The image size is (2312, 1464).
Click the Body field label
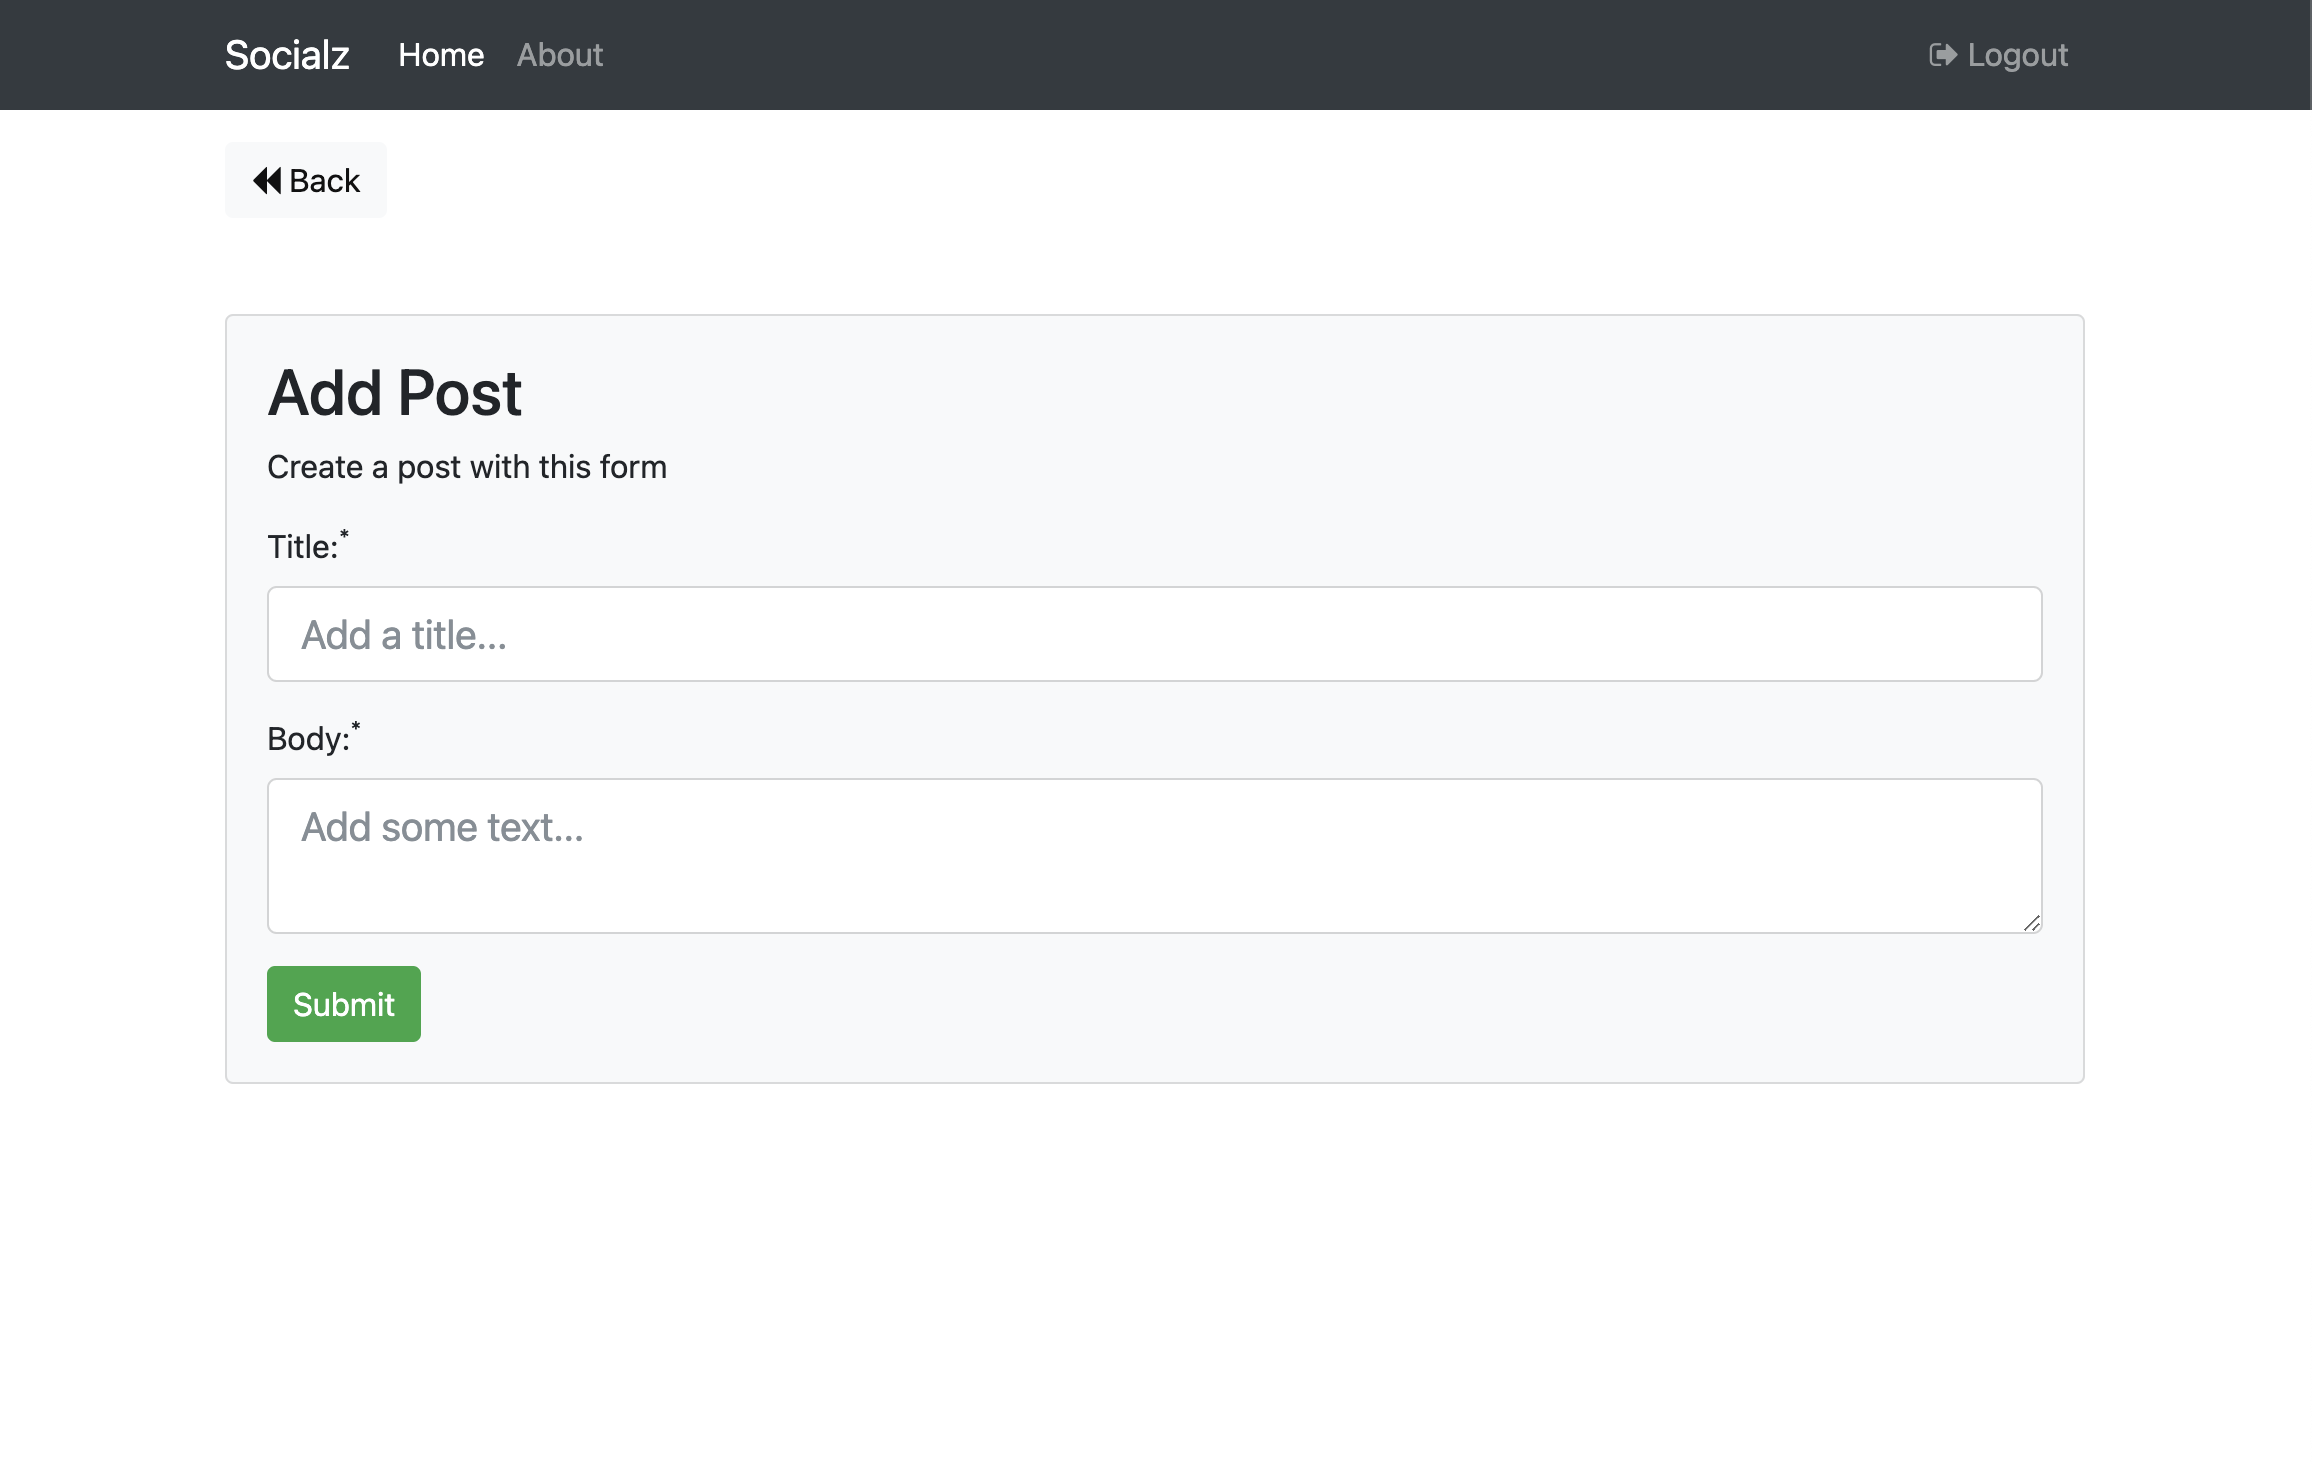pos(308,739)
